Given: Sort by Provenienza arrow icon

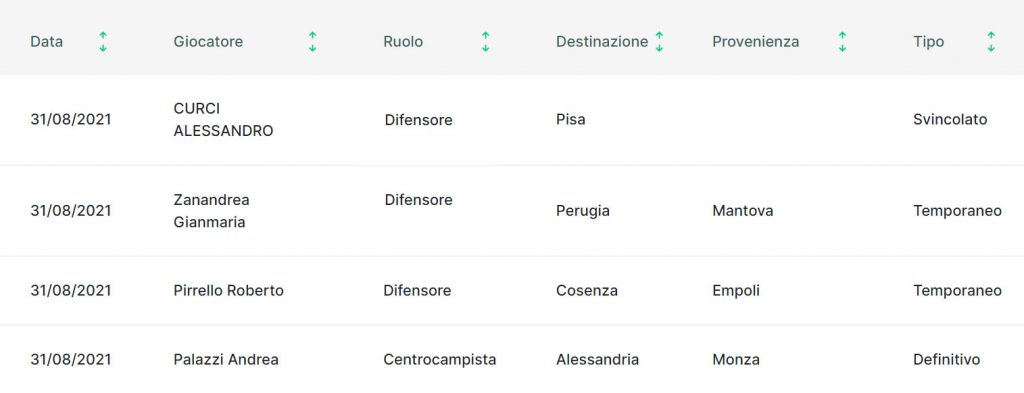Looking at the screenshot, I should tap(842, 42).
